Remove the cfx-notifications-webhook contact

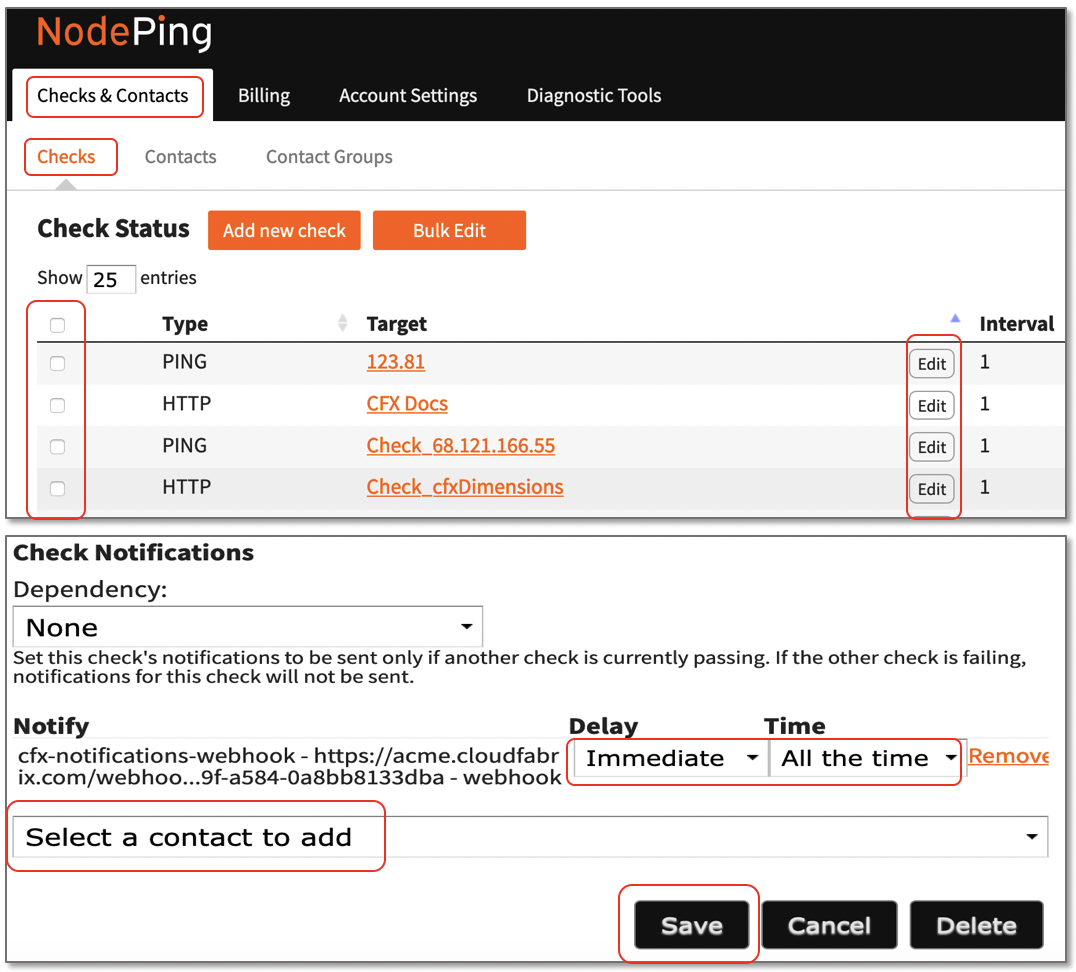(x=1008, y=757)
